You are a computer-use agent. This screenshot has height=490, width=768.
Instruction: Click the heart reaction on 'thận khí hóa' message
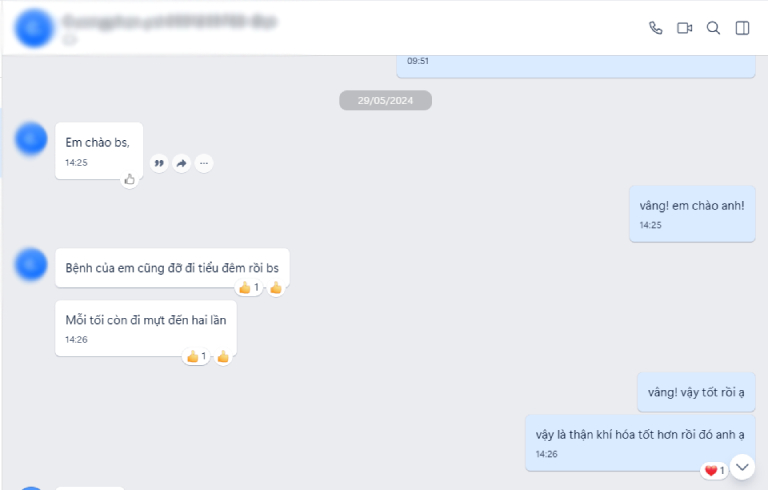point(714,471)
